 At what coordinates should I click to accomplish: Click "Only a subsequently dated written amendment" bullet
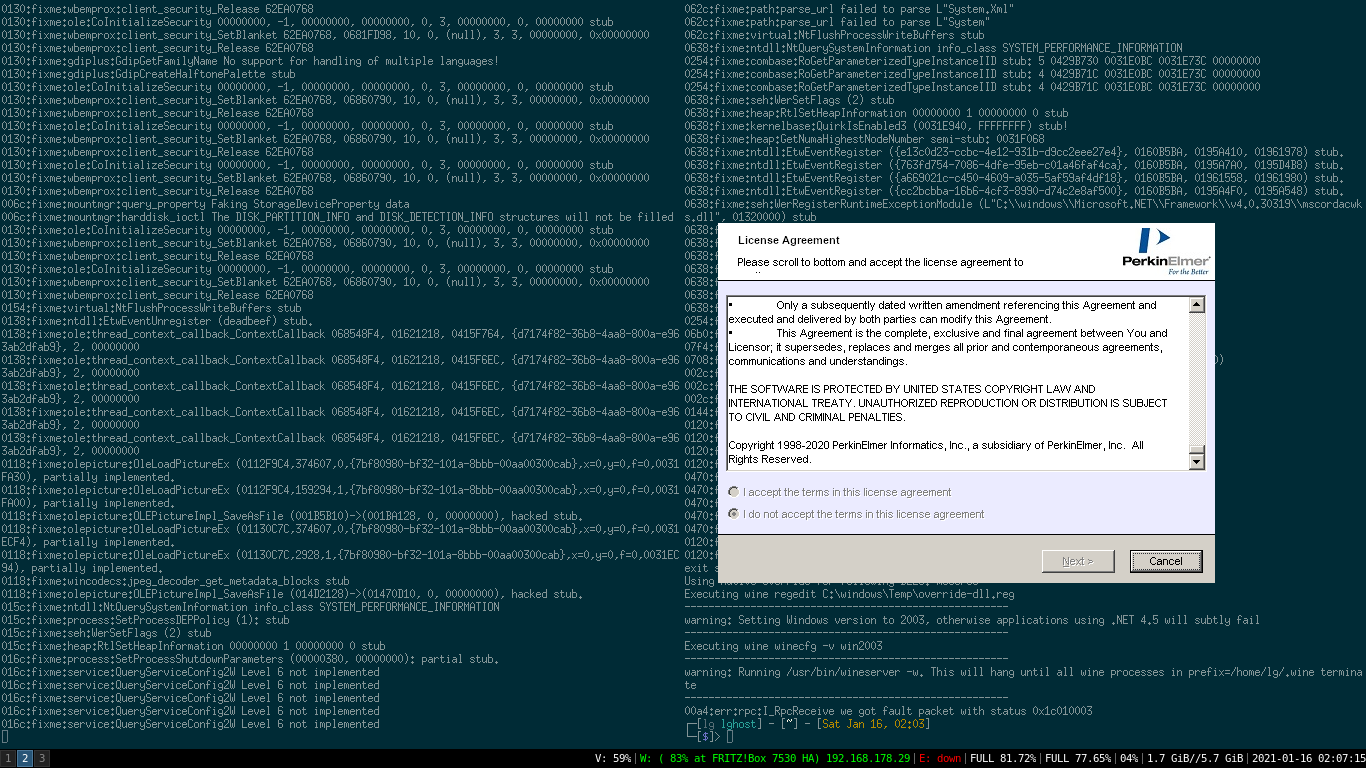point(942,312)
